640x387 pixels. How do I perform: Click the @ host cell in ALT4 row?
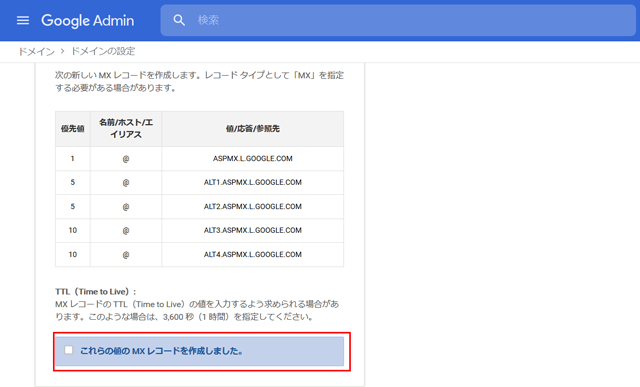126,254
